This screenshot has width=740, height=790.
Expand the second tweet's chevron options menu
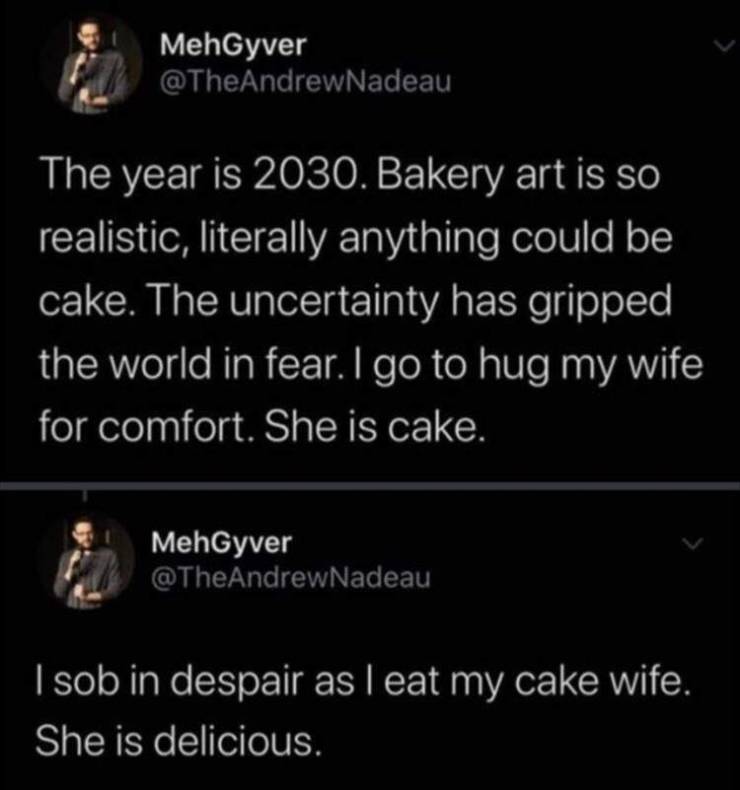692,544
